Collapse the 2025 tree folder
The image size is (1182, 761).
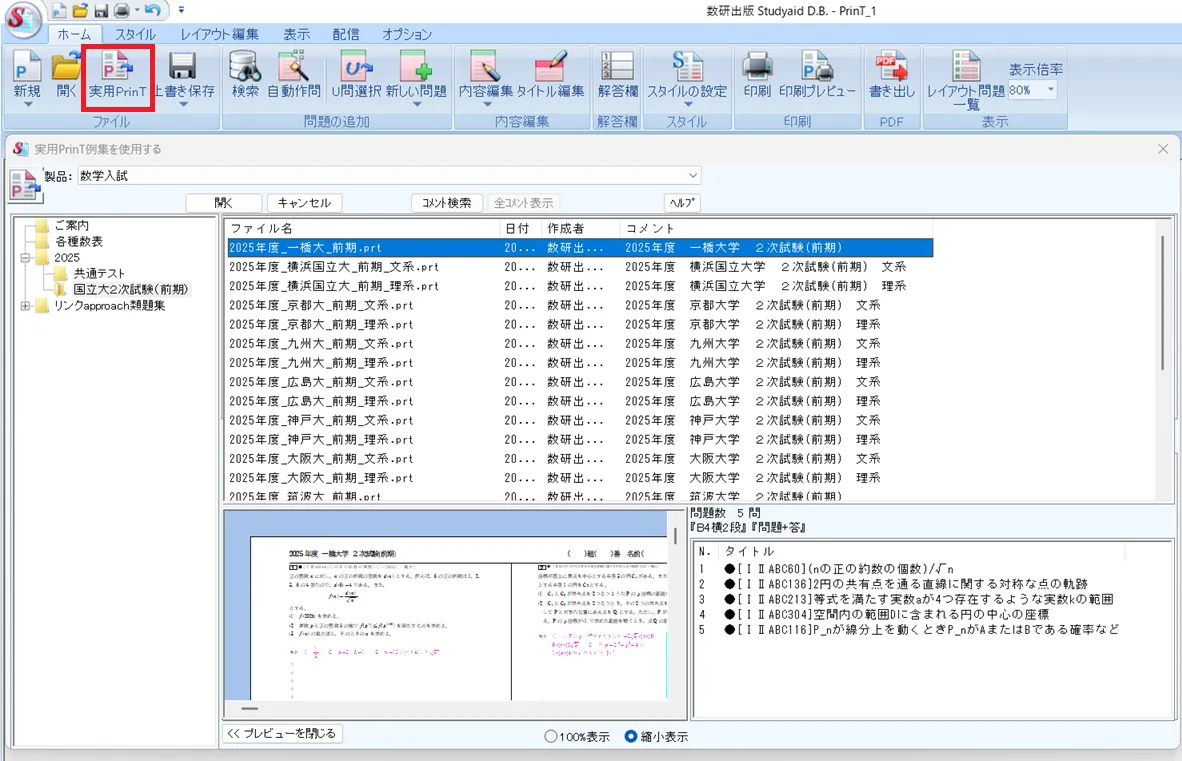25,258
